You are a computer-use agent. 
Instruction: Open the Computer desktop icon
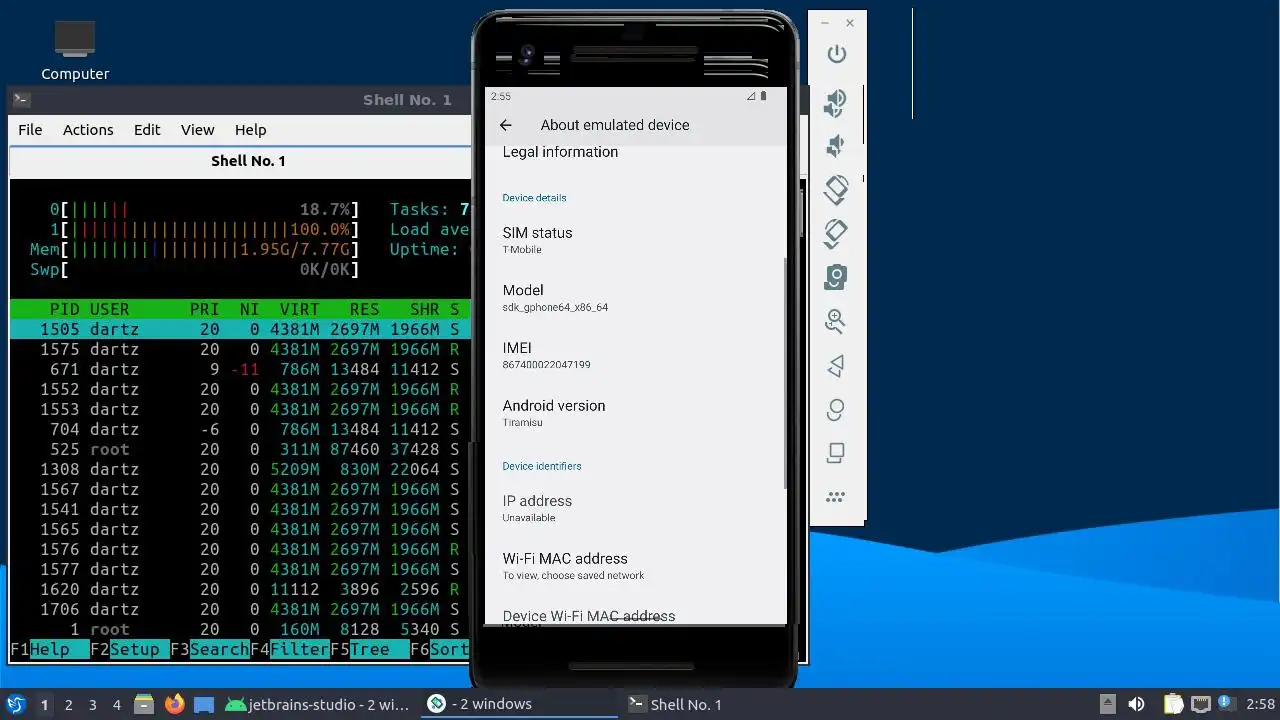[x=75, y=51]
